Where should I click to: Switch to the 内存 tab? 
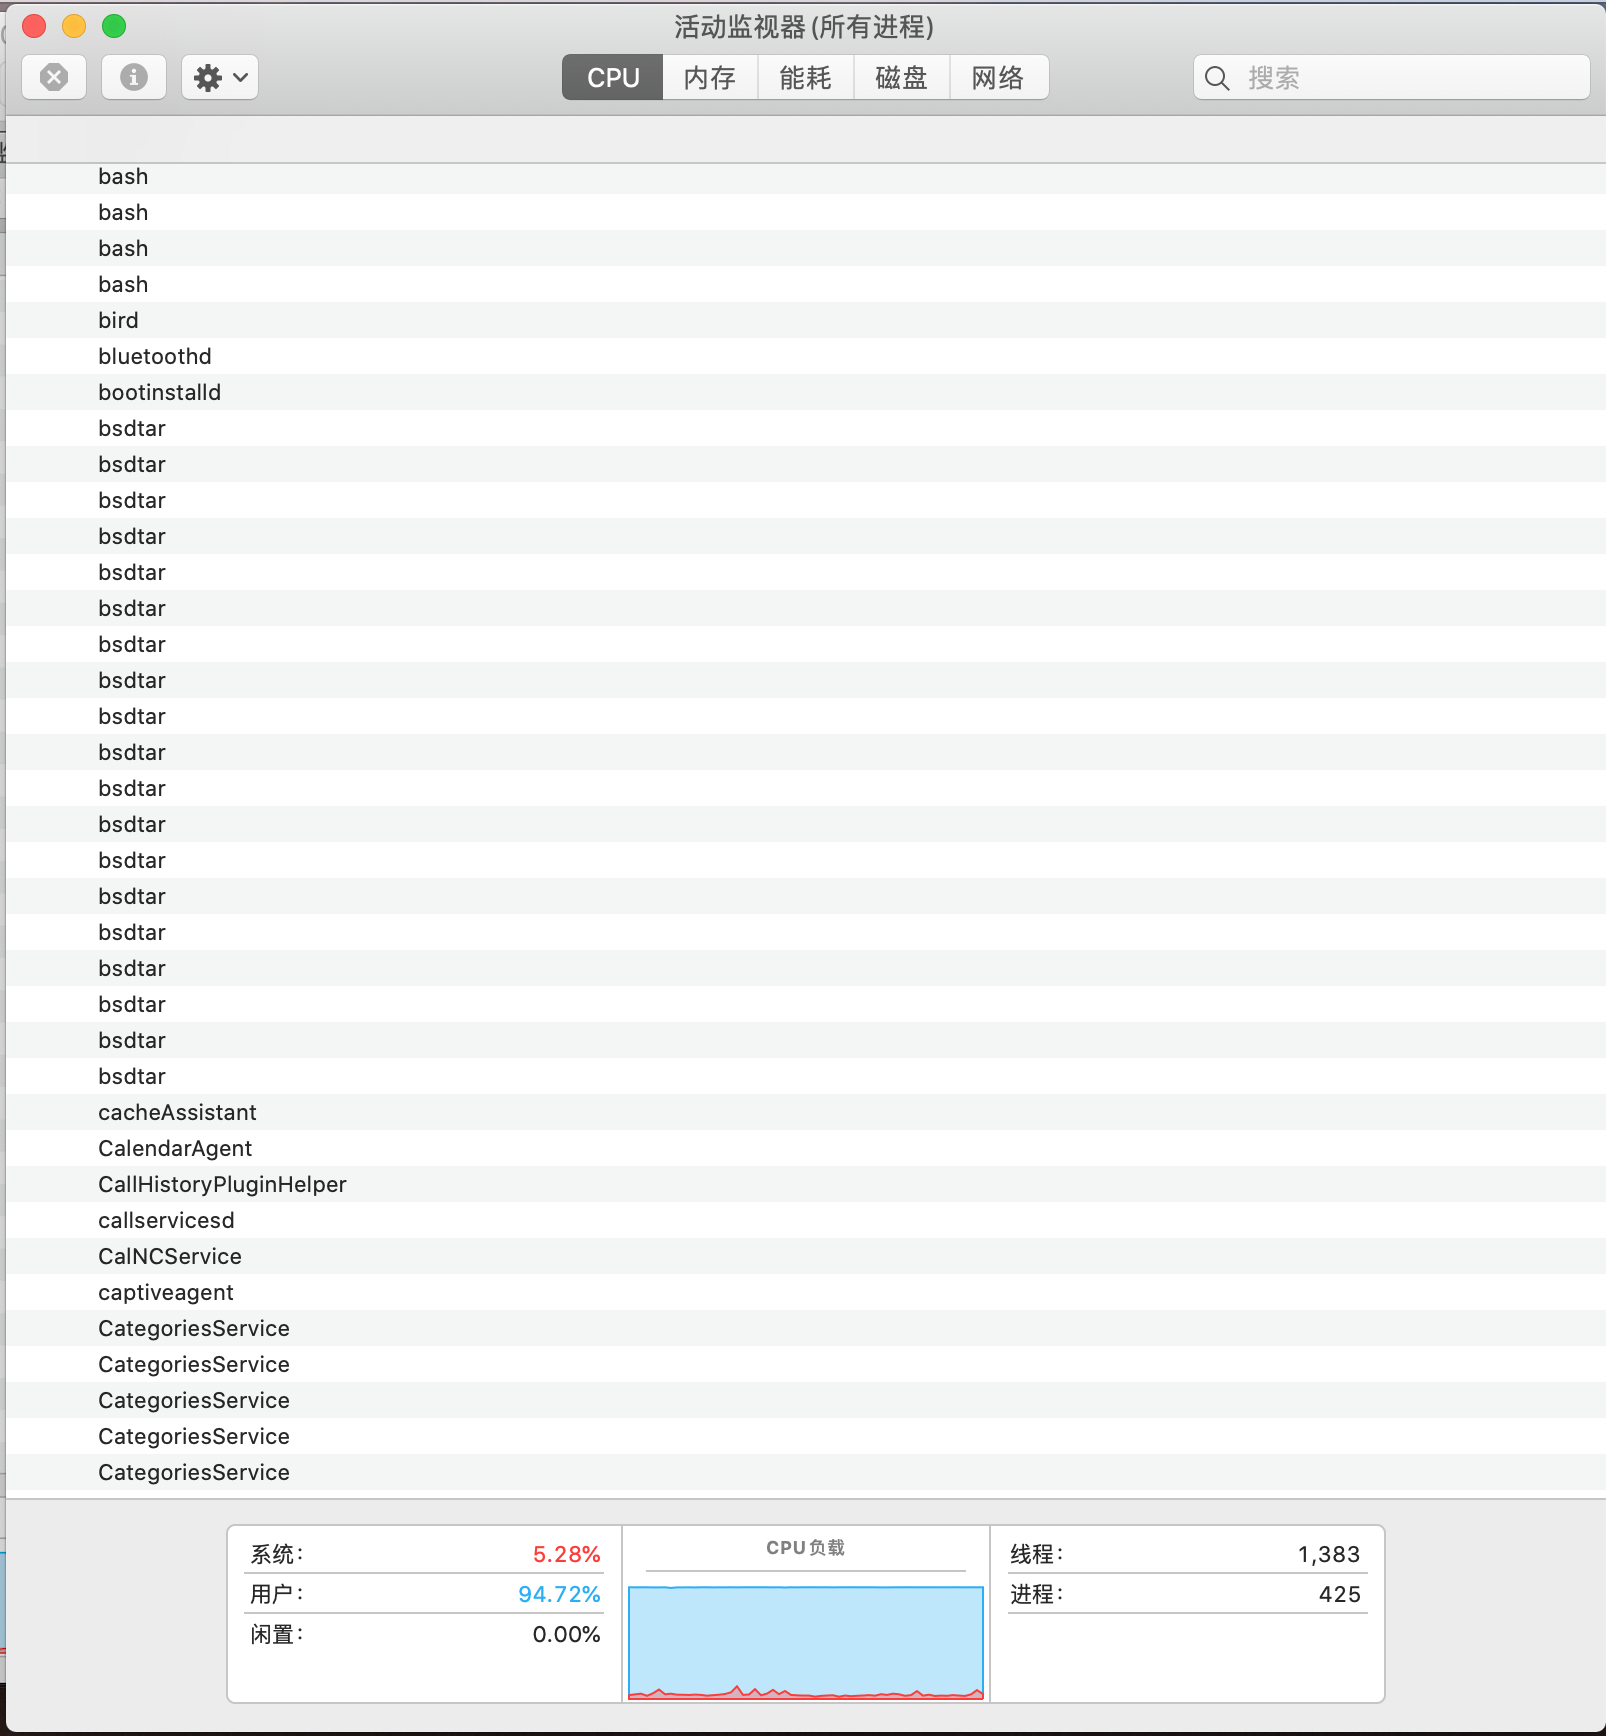(710, 77)
